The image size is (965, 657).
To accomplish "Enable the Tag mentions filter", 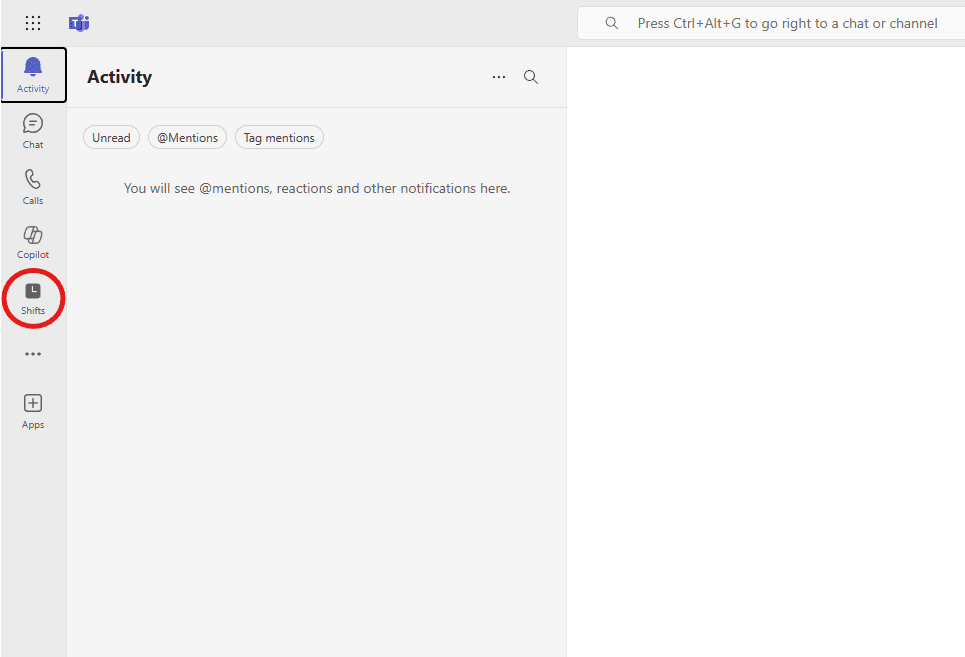I will tap(279, 138).
